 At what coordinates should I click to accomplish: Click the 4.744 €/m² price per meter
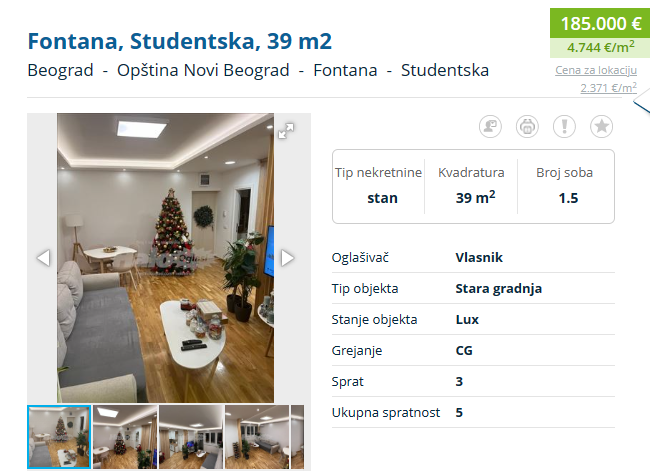[601, 47]
